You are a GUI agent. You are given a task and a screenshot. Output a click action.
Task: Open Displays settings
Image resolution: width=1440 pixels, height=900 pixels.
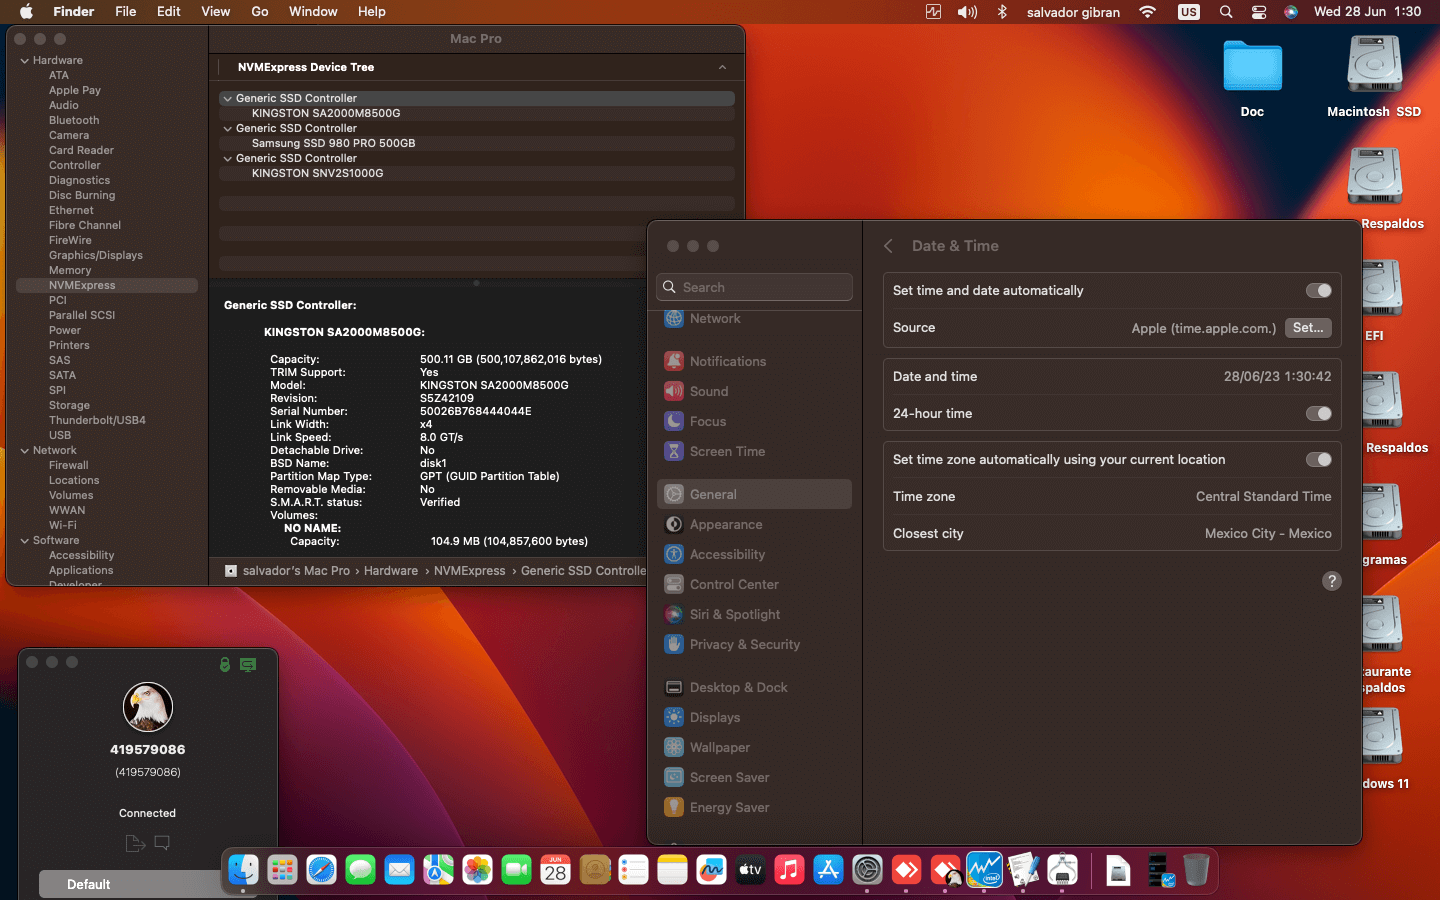[x=755, y=717]
